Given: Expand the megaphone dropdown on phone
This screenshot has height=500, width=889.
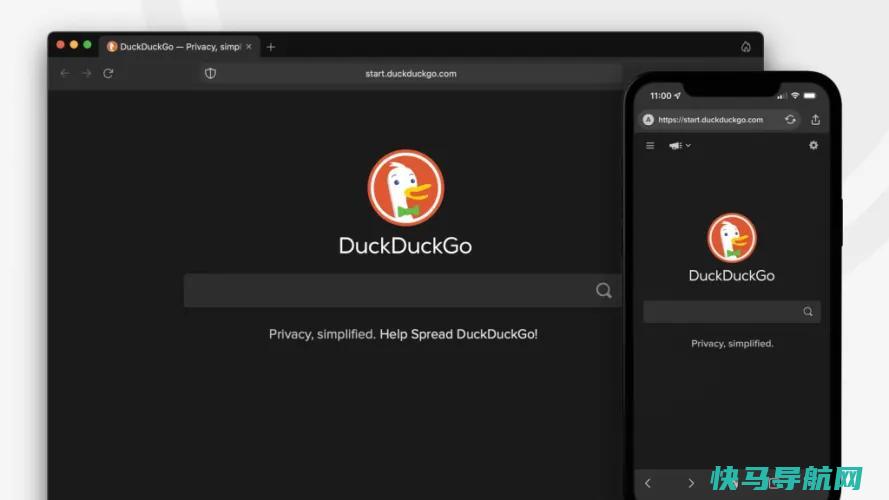Looking at the screenshot, I should click(679, 146).
